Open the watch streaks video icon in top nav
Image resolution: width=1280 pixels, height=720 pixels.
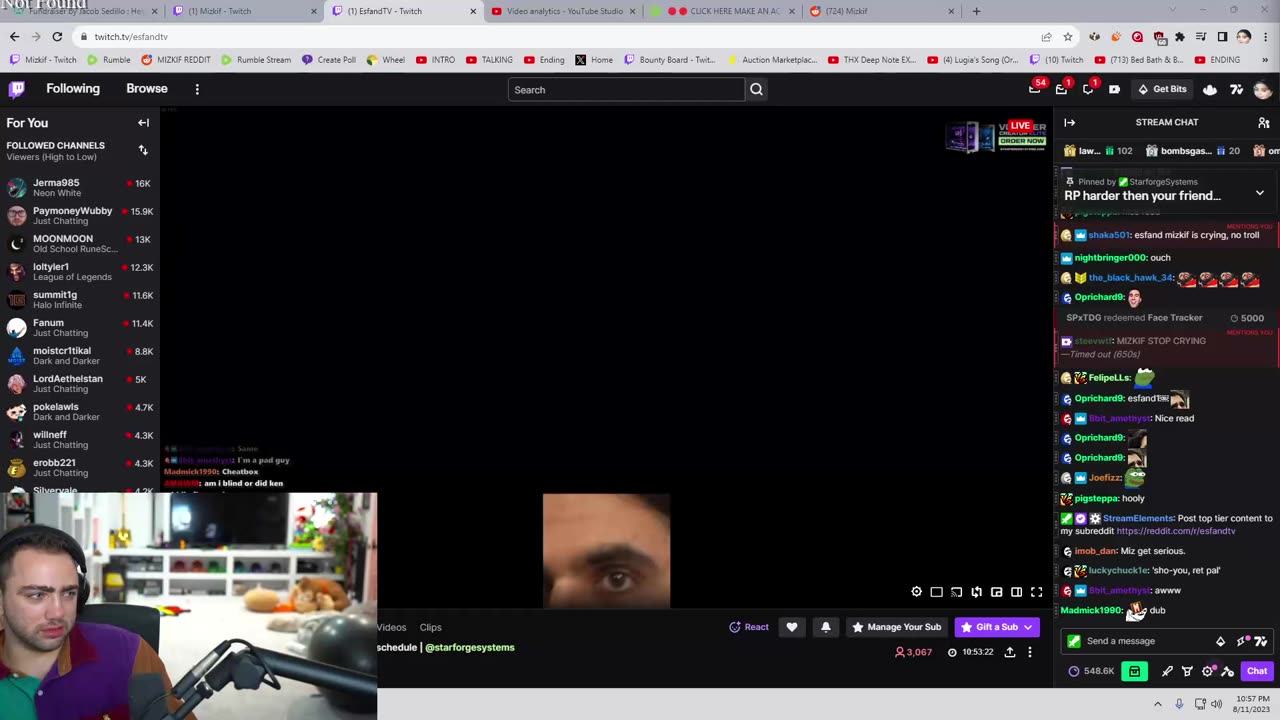(x=1114, y=89)
